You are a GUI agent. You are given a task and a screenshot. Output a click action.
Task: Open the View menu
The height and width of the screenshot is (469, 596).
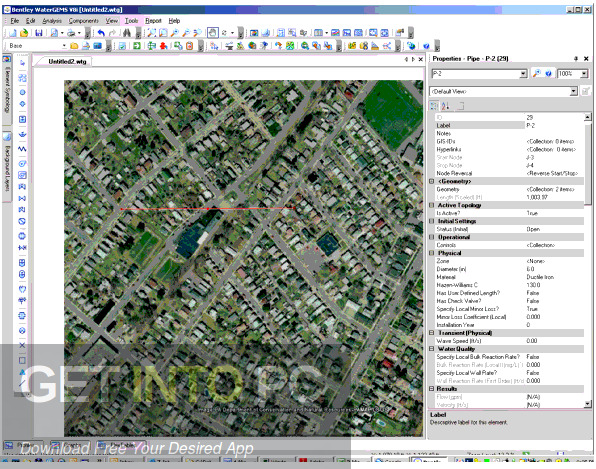tap(112, 21)
